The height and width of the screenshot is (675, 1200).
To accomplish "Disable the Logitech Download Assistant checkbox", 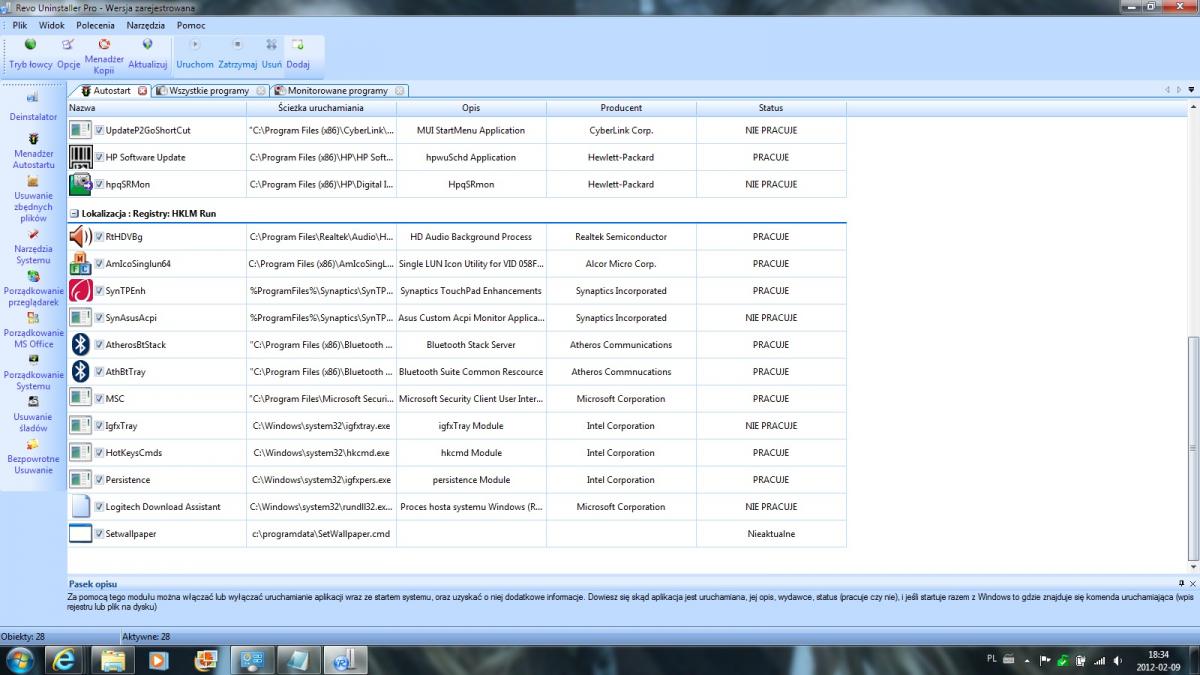I will click(99, 507).
